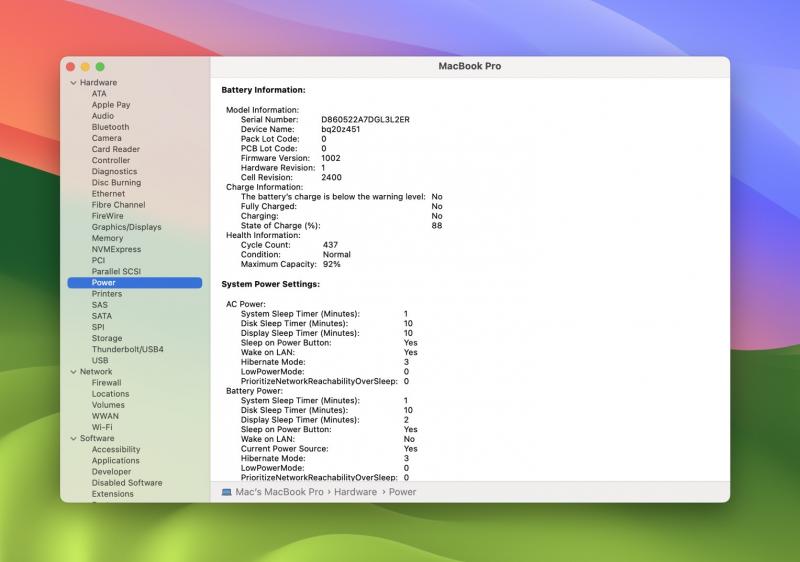Select Graphics/Displays in the sidebar
The image size is (800, 562).
click(126, 227)
